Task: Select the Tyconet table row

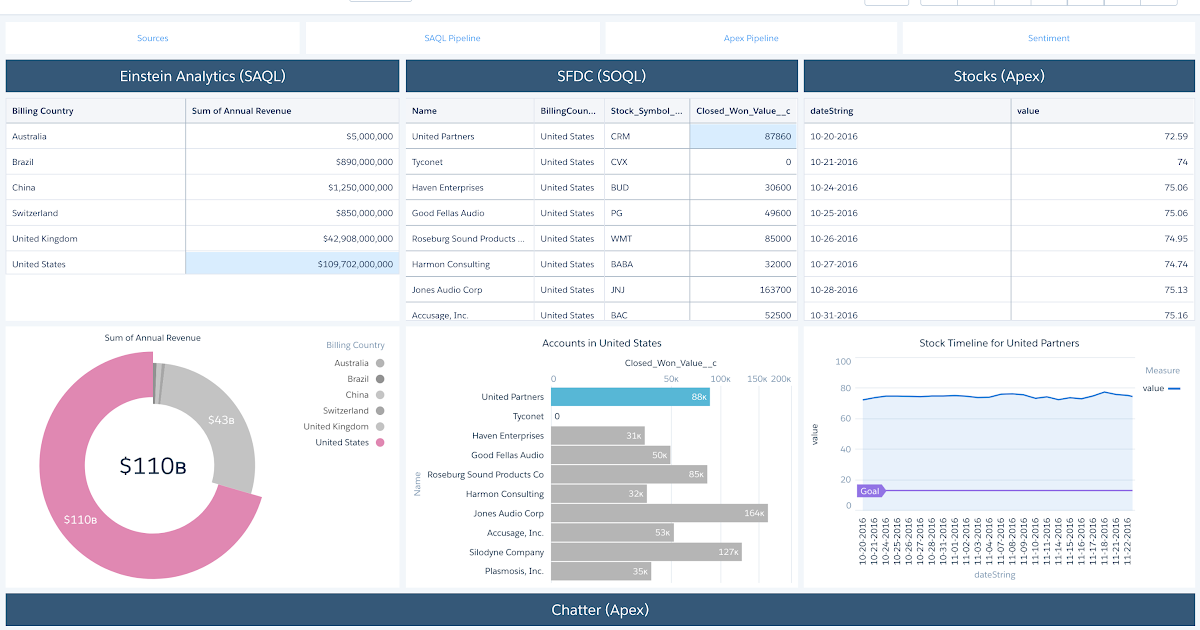Action: (602, 162)
